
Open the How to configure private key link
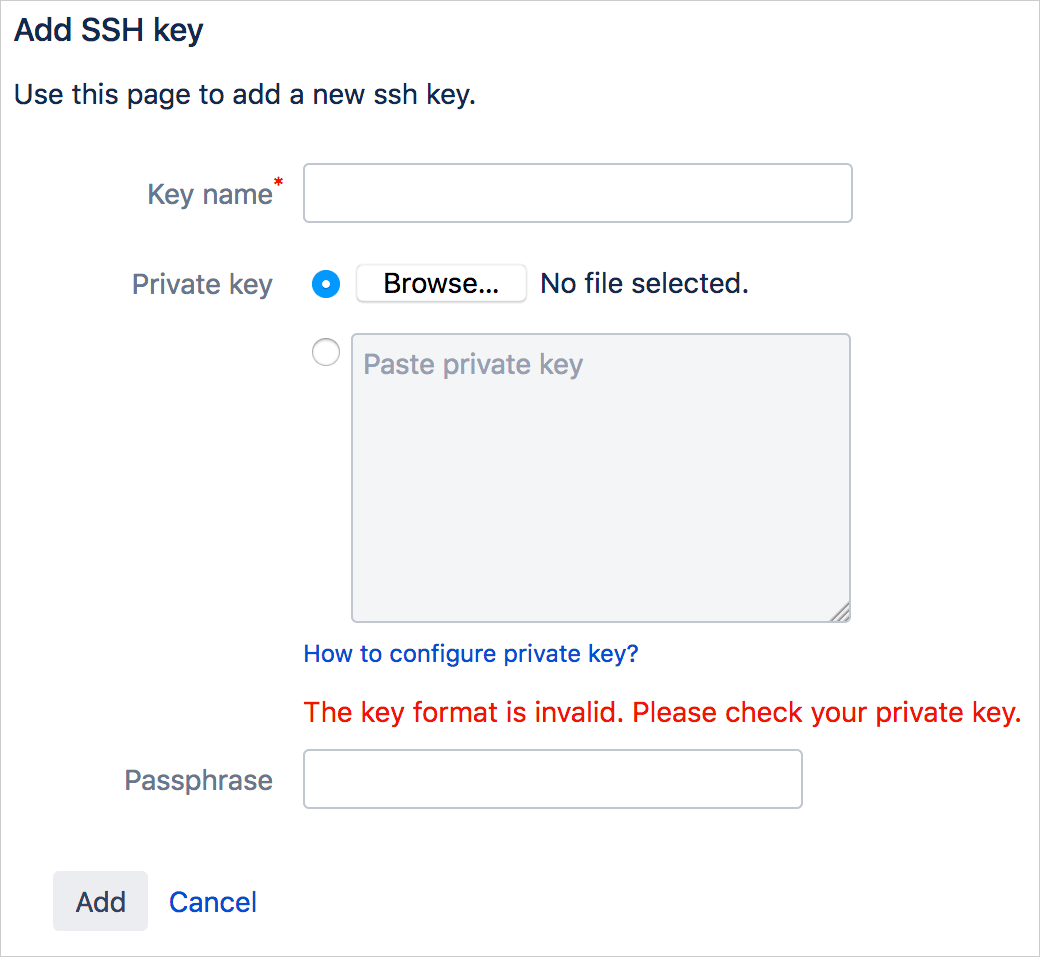coord(470,653)
